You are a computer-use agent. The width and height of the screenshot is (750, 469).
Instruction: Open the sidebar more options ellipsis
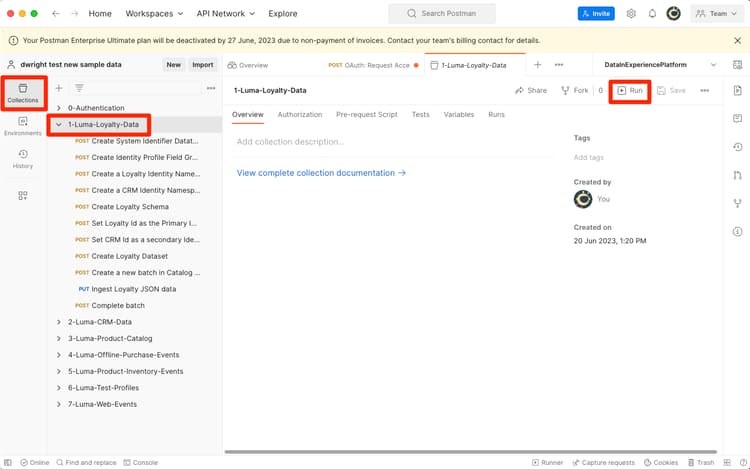coord(211,88)
